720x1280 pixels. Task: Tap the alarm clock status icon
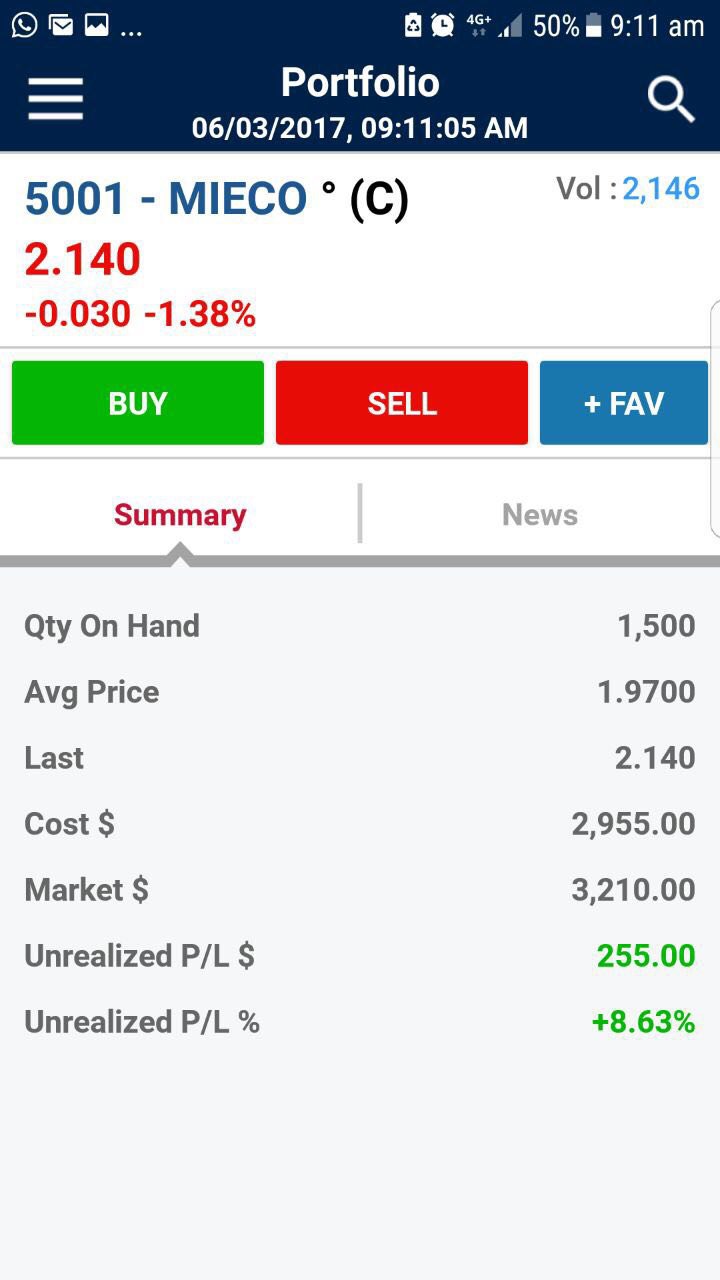click(443, 25)
